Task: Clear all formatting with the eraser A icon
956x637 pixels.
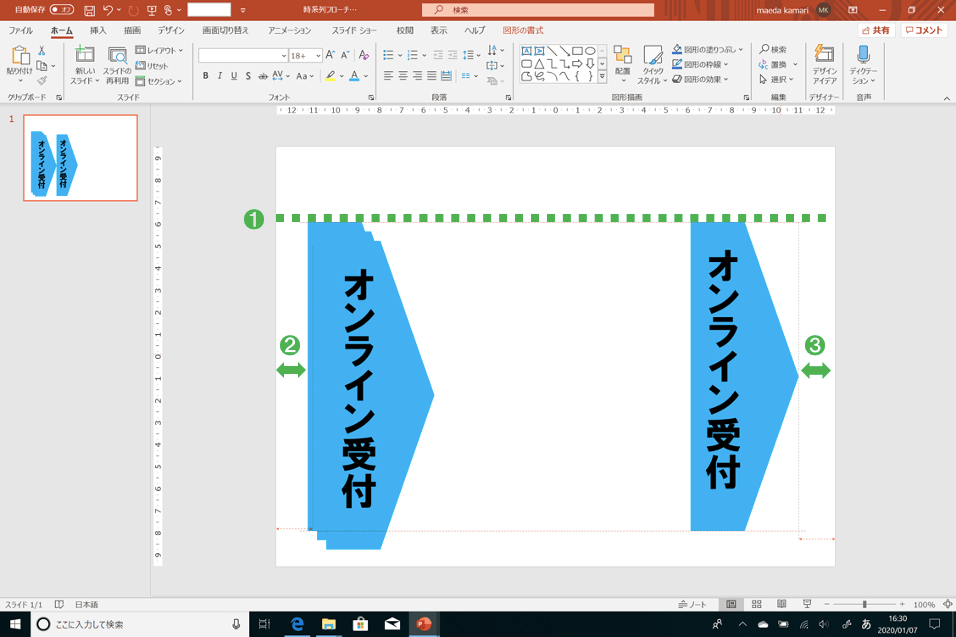Action: click(364, 55)
